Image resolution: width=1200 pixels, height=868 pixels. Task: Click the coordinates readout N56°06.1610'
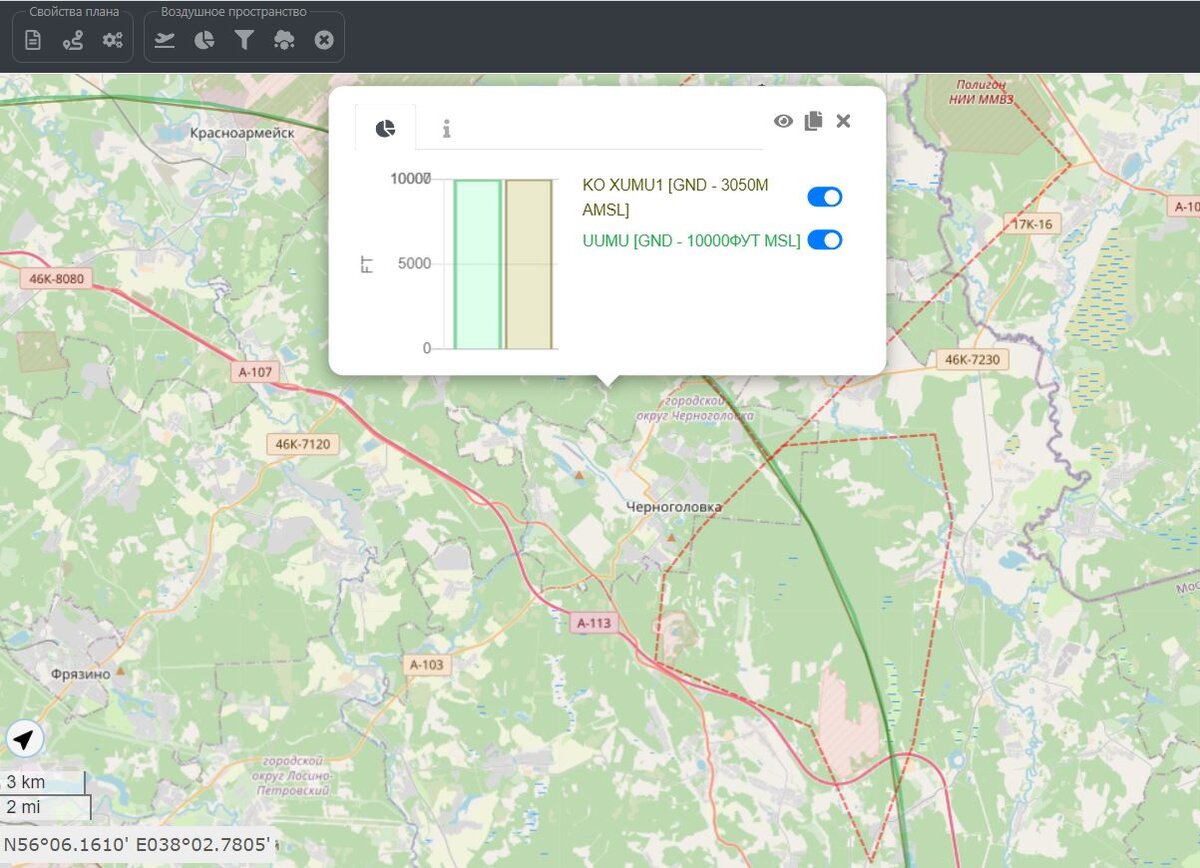coord(138,845)
